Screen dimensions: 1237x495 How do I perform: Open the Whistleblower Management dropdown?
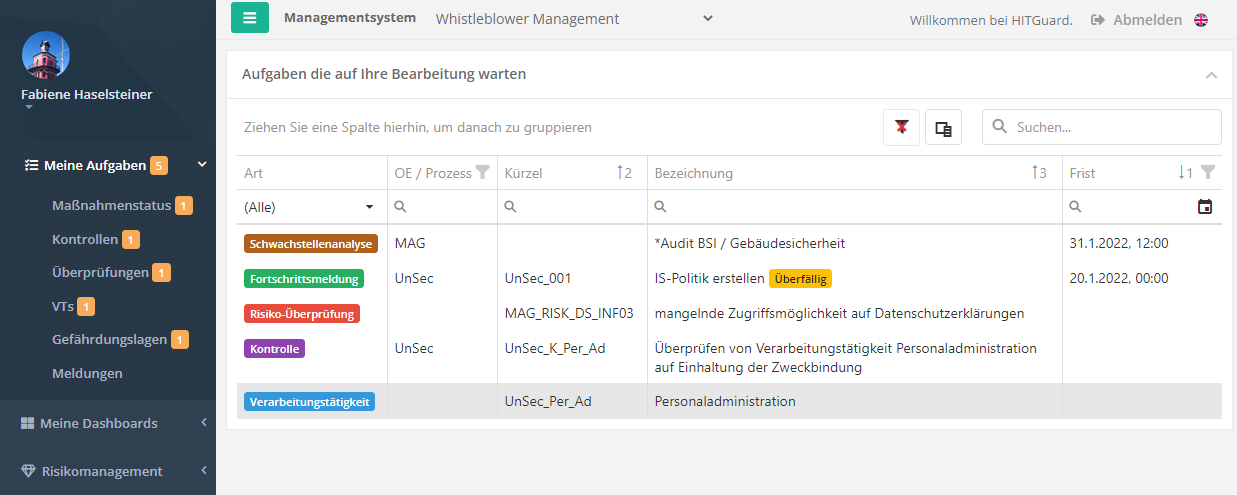point(574,19)
